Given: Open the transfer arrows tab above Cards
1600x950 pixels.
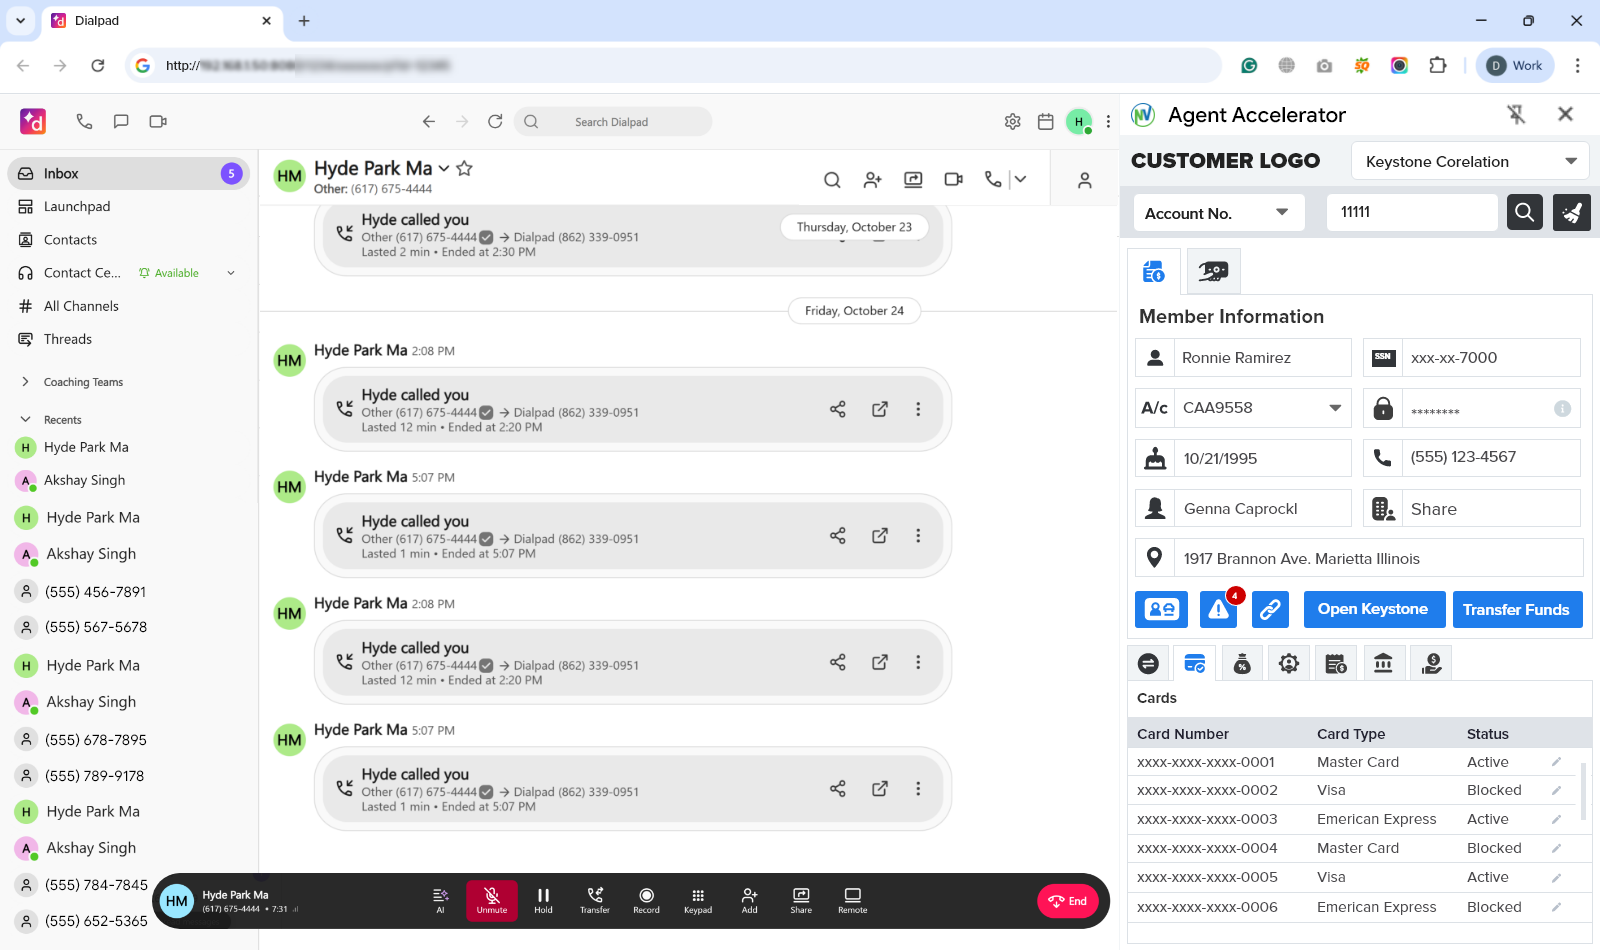Looking at the screenshot, I should coord(1148,663).
